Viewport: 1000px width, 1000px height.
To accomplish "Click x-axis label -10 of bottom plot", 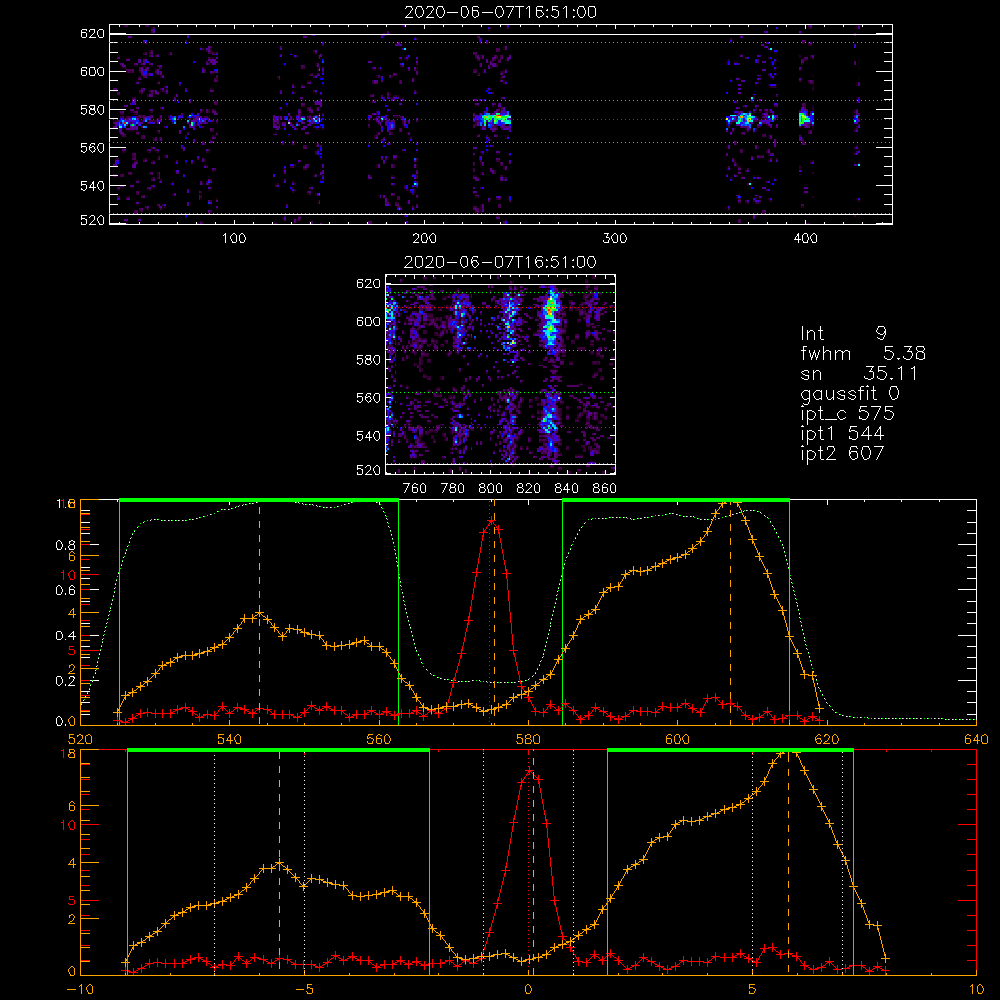I will tap(80, 990).
